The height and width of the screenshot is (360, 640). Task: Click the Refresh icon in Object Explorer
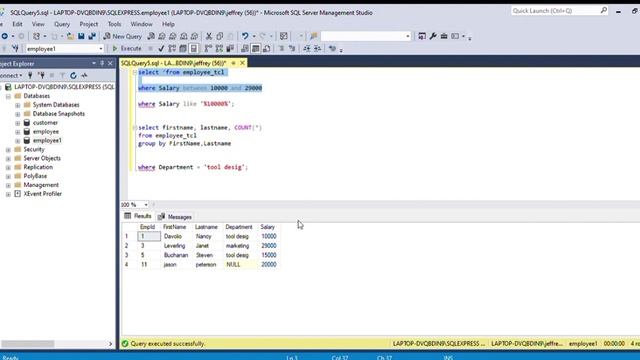[x=73, y=76]
